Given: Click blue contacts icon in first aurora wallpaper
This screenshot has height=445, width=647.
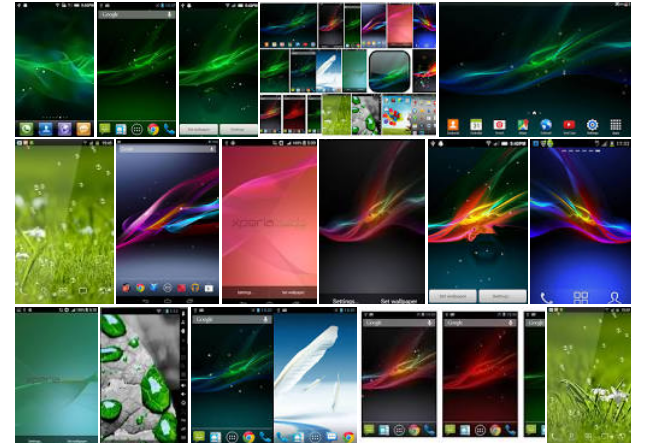Looking at the screenshot, I should [45, 129].
